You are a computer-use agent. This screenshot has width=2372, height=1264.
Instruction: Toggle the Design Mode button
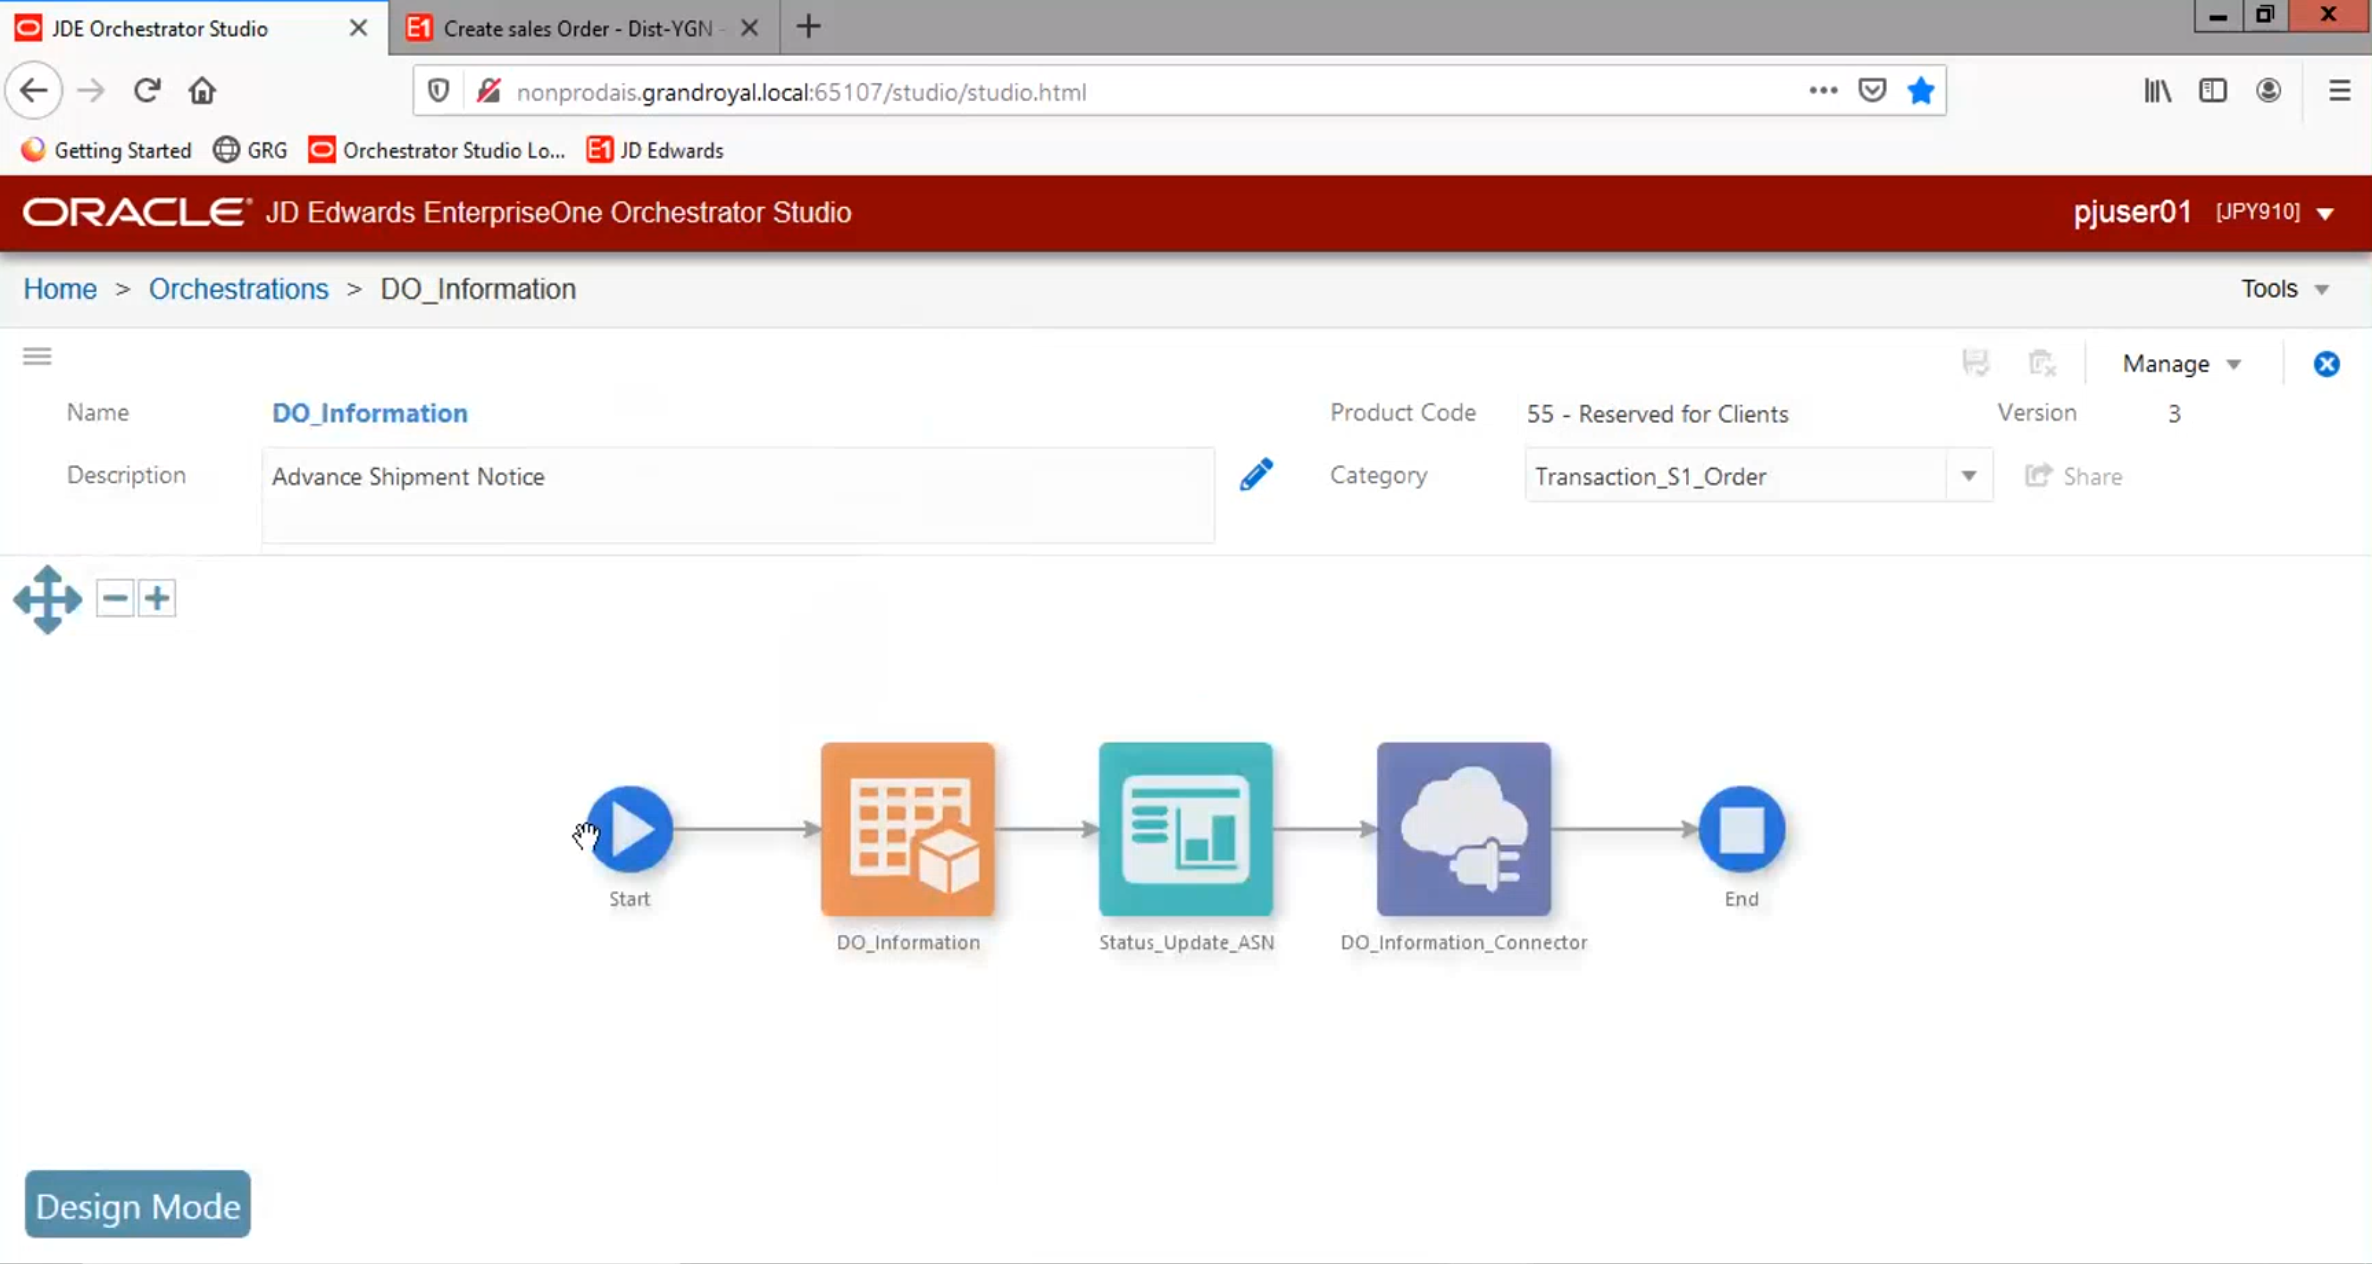[x=138, y=1205]
